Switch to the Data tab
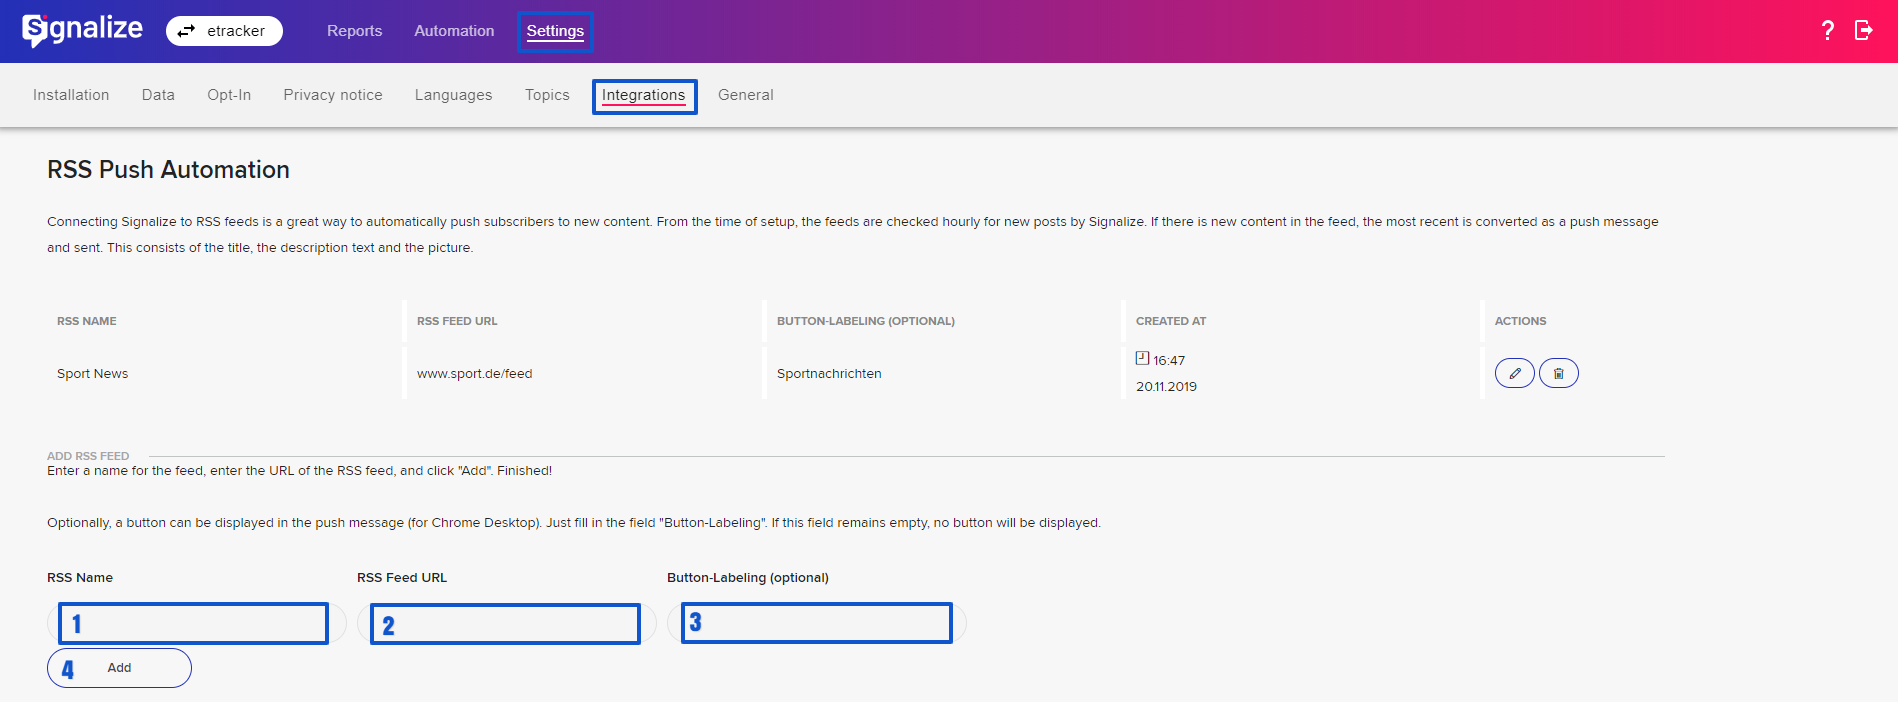Image resolution: width=1898 pixels, height=702 pixels. coord(158,95)
